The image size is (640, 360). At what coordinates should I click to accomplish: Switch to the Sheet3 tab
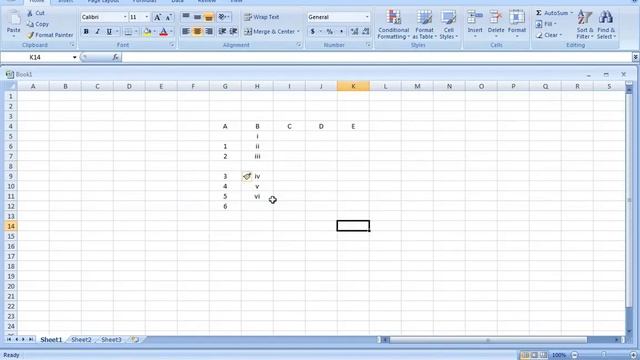(x=111, y=340)
